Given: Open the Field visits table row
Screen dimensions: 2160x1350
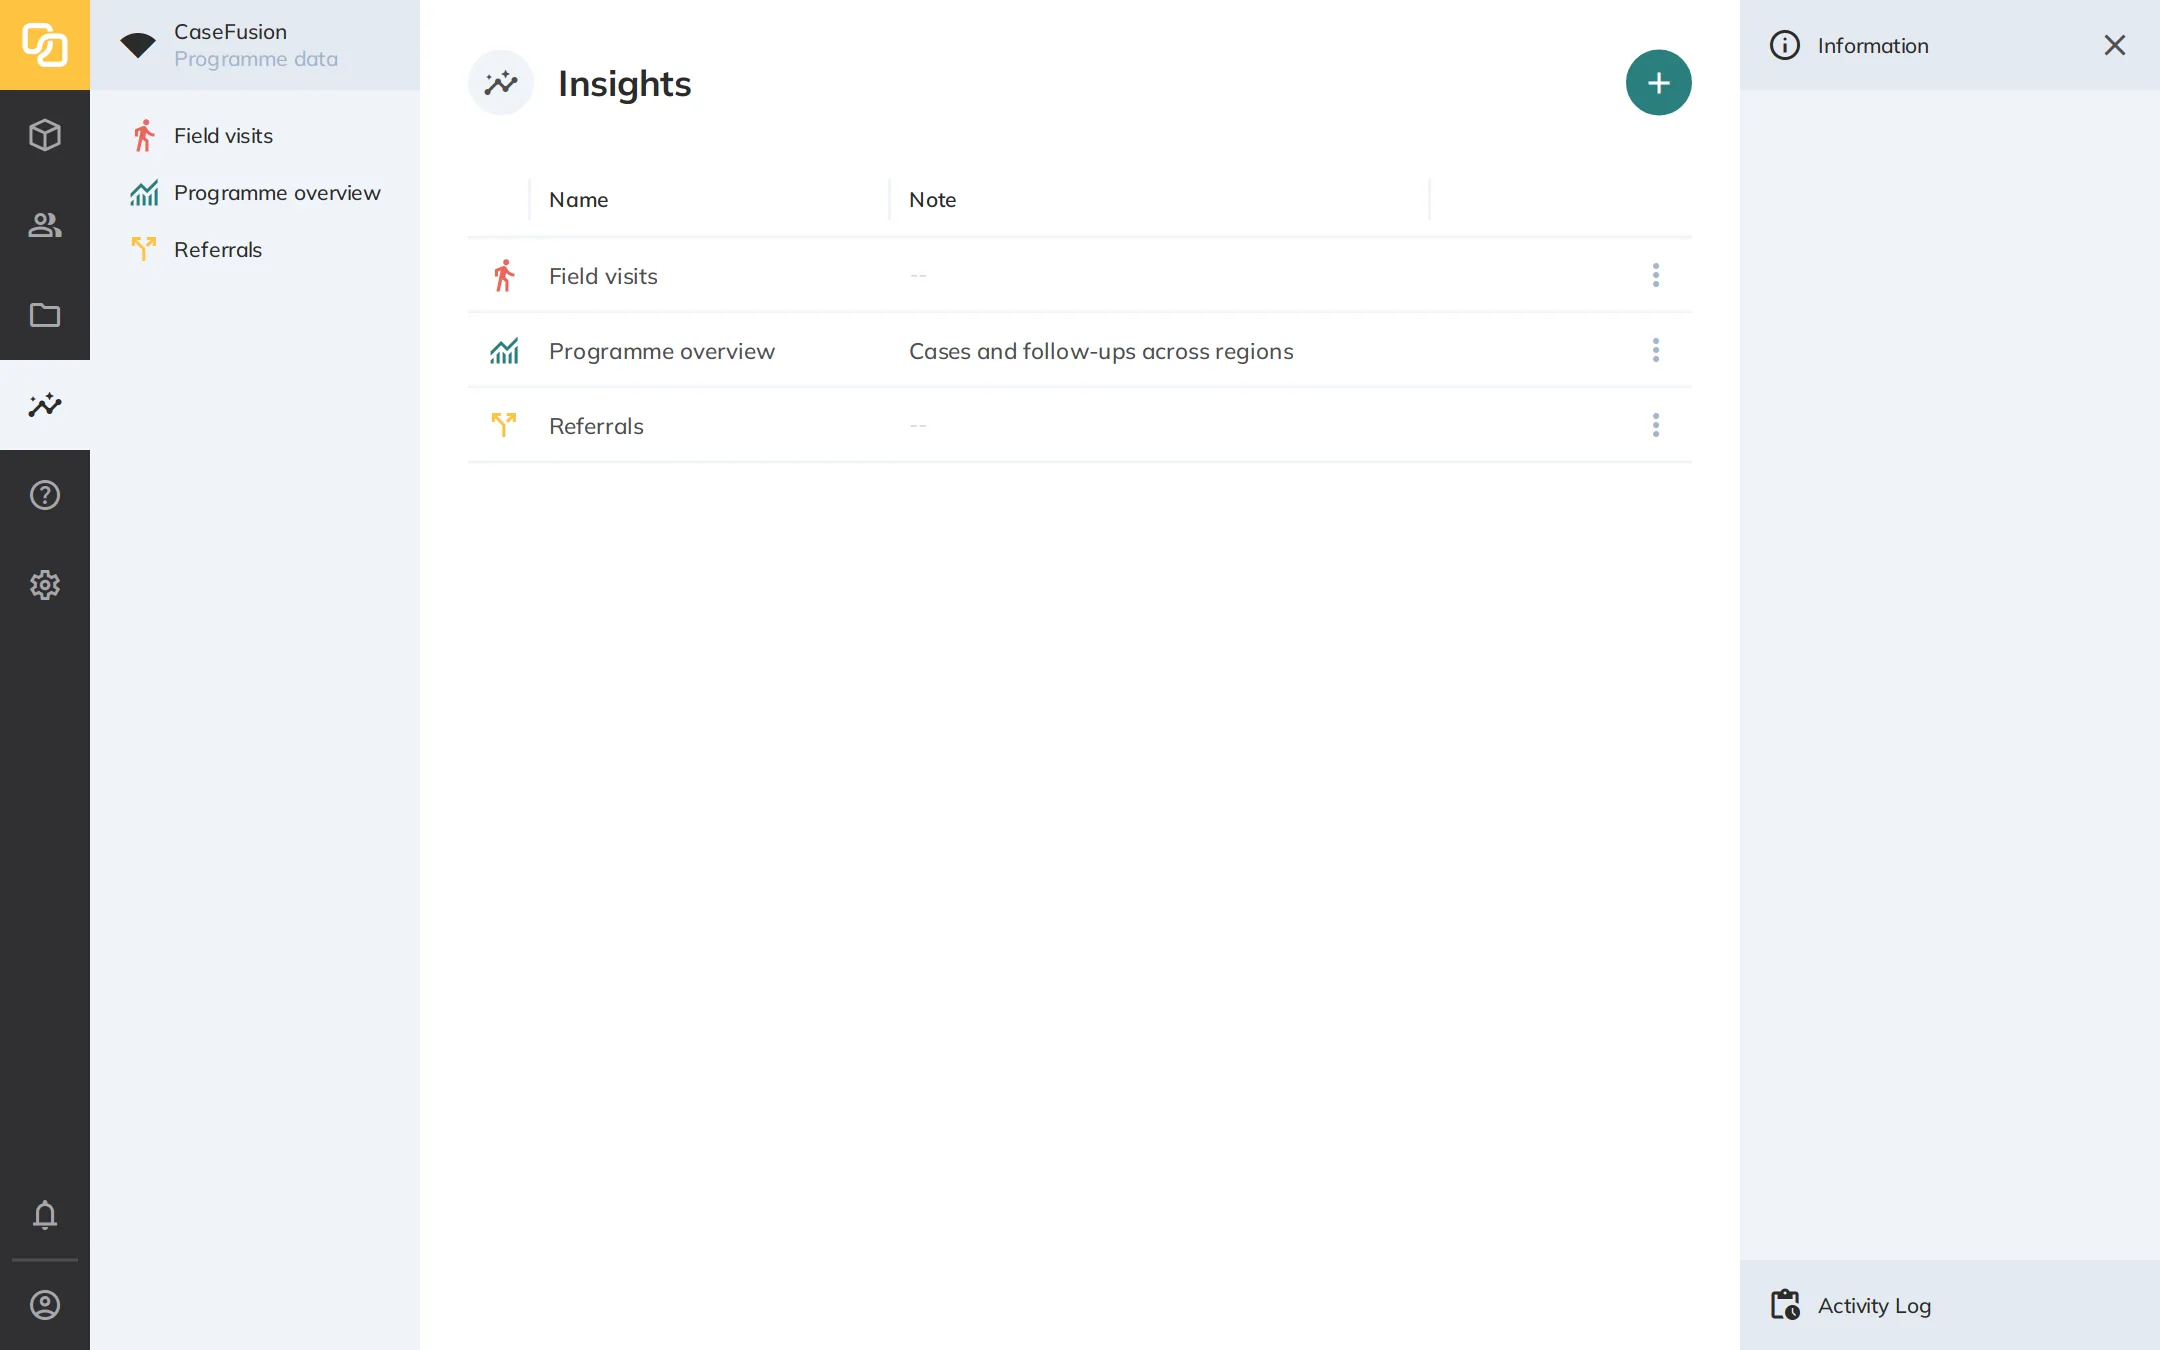Looking at the screenshot, I should click(x=1080, y=276).
